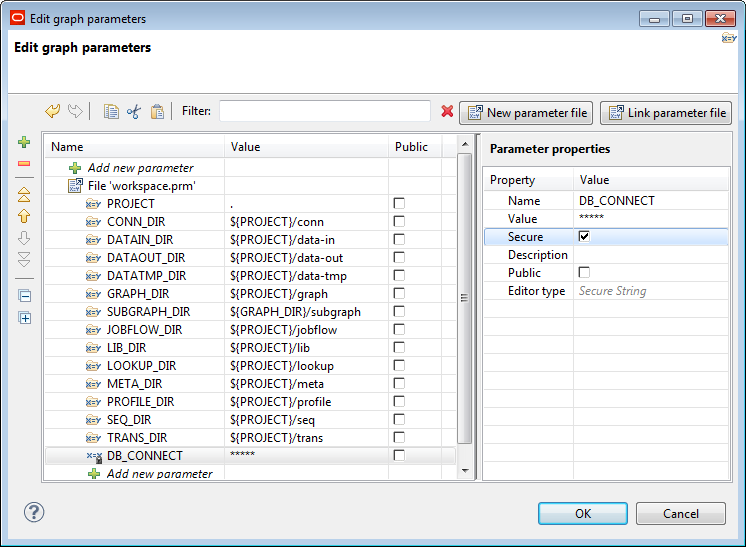The image size is (746, 547).
Task: Click the scroll down arrow of parameter list
Action: point(465,471)
